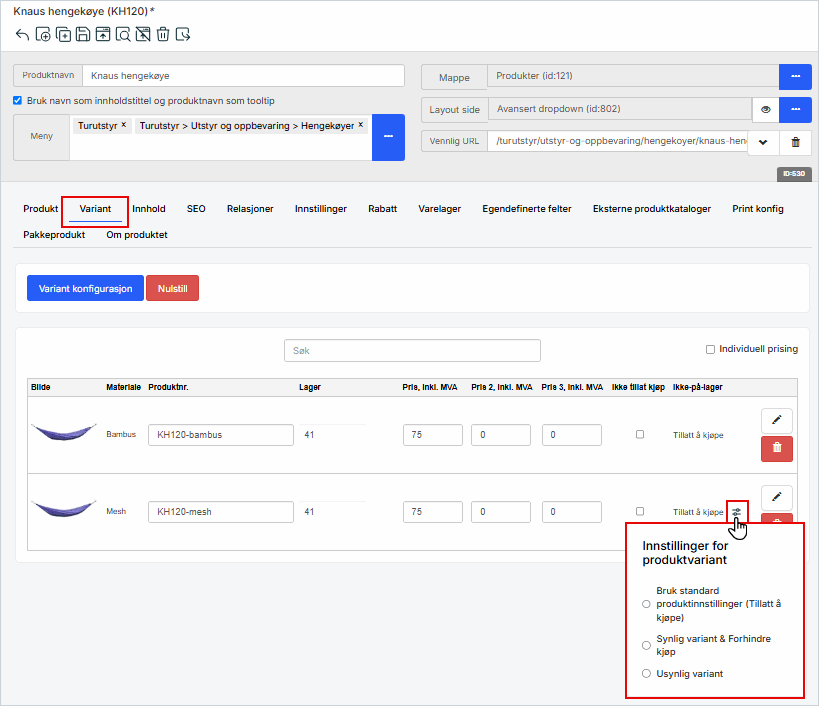Click the Variant konfigurasjon button
This screenshot has height=706, width=819.
coord(85,288)
